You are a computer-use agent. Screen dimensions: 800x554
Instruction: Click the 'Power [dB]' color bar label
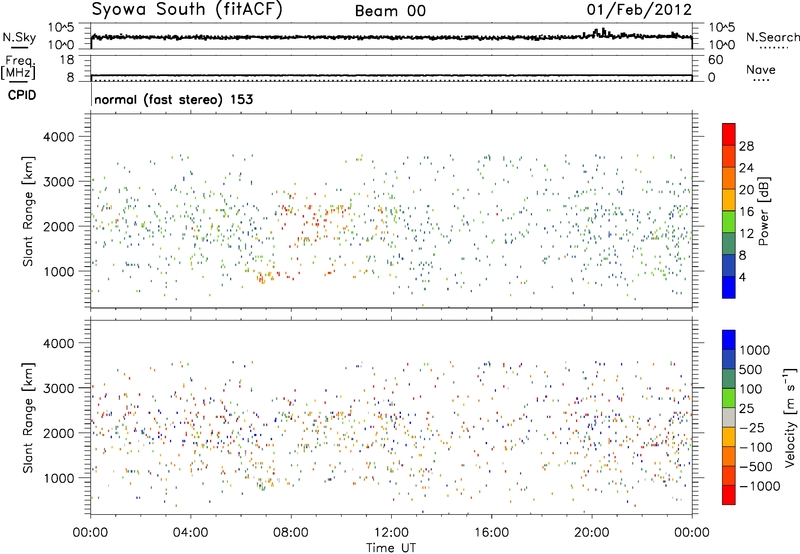(x=764, y=211)
